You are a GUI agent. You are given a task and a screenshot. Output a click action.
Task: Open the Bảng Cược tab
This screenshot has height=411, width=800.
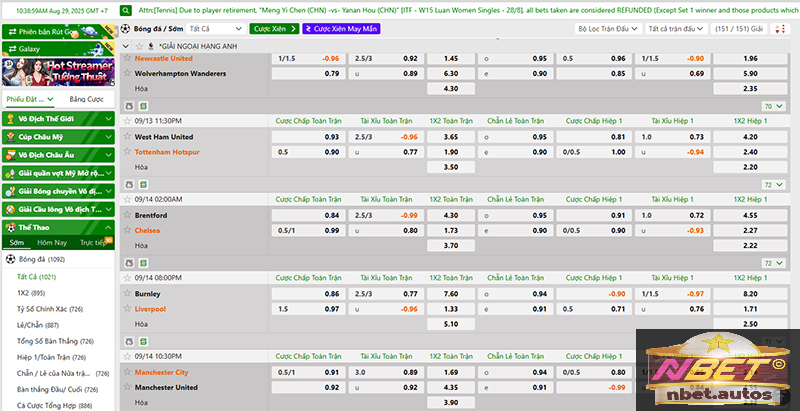click(x=85, y=100)
